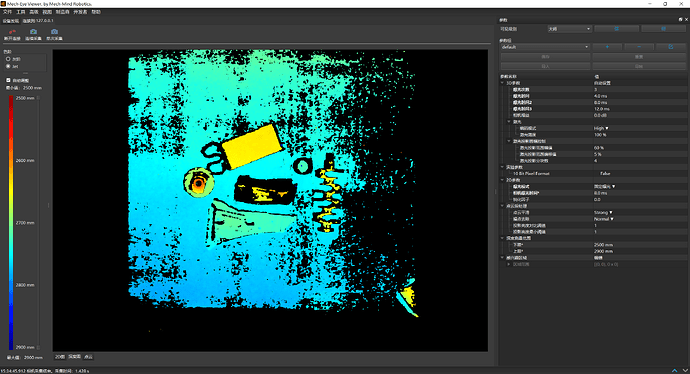Image resolution: width=690 pixels, height=374 pixels.
Task: Click the export parameter group button
Action: [639, 66]
